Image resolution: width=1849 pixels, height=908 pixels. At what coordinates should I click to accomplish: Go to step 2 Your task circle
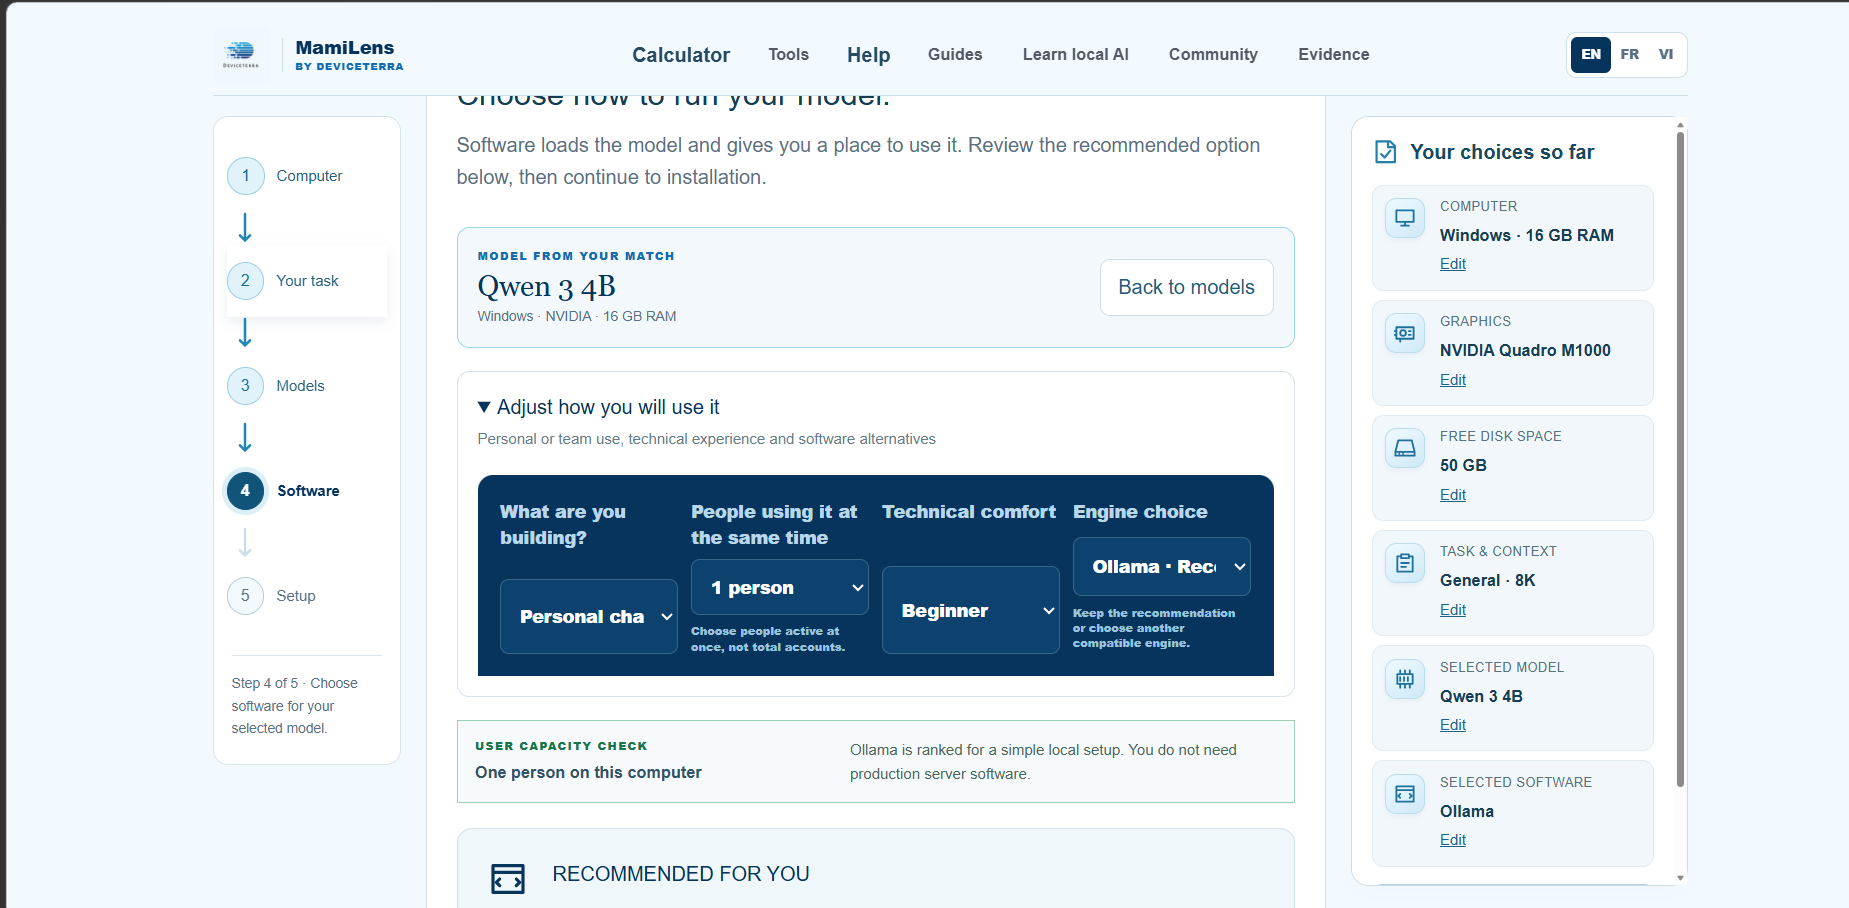245,281
